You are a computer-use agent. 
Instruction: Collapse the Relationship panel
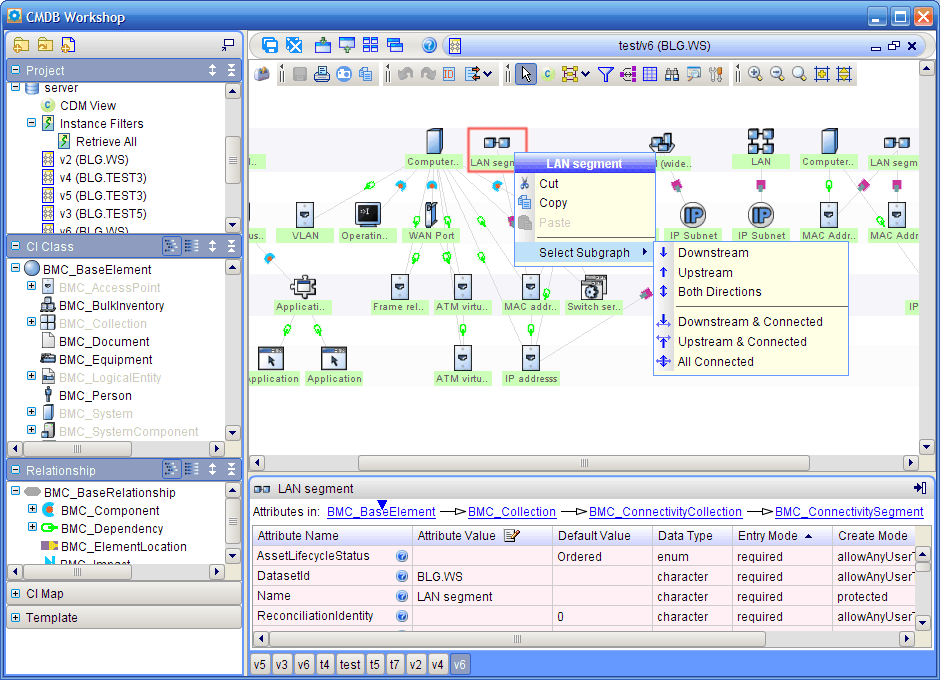click(16, 470)
